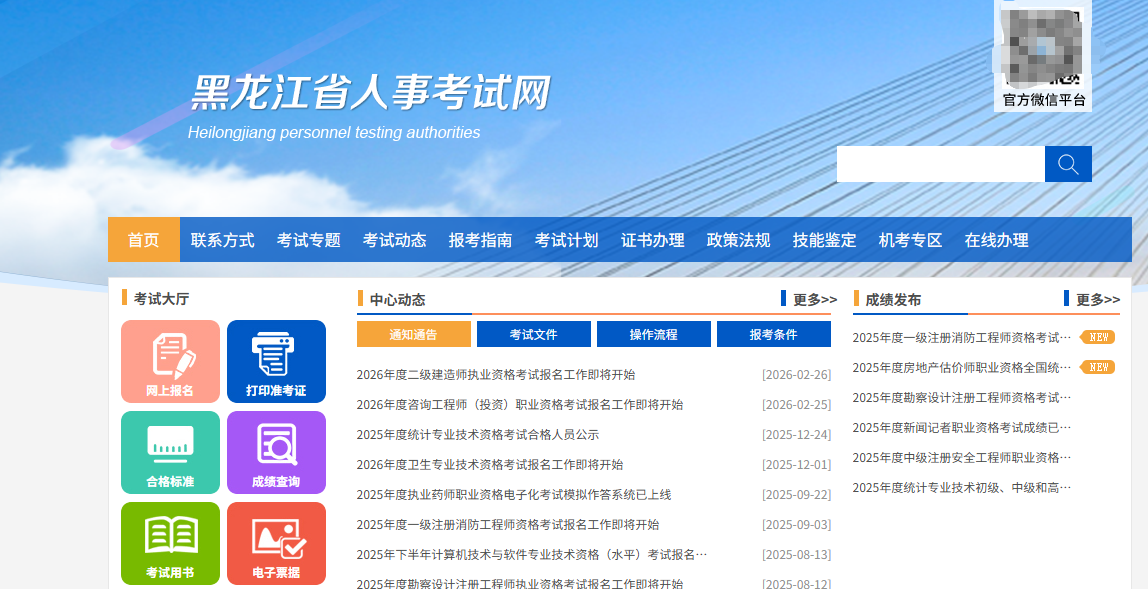
Task: Open the 电子票据 e-receipt icon
Action: click(x=276, y=543)
